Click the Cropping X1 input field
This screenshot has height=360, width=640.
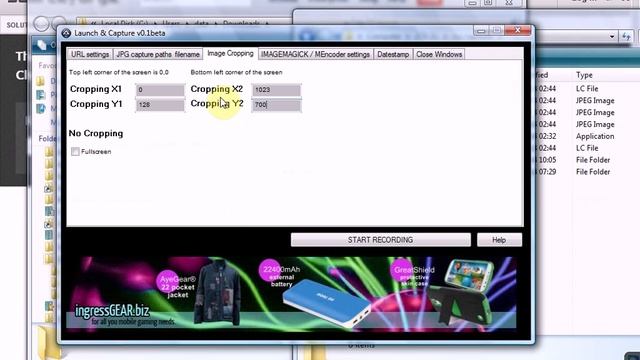pyautogui.click(x=160, y=90)
